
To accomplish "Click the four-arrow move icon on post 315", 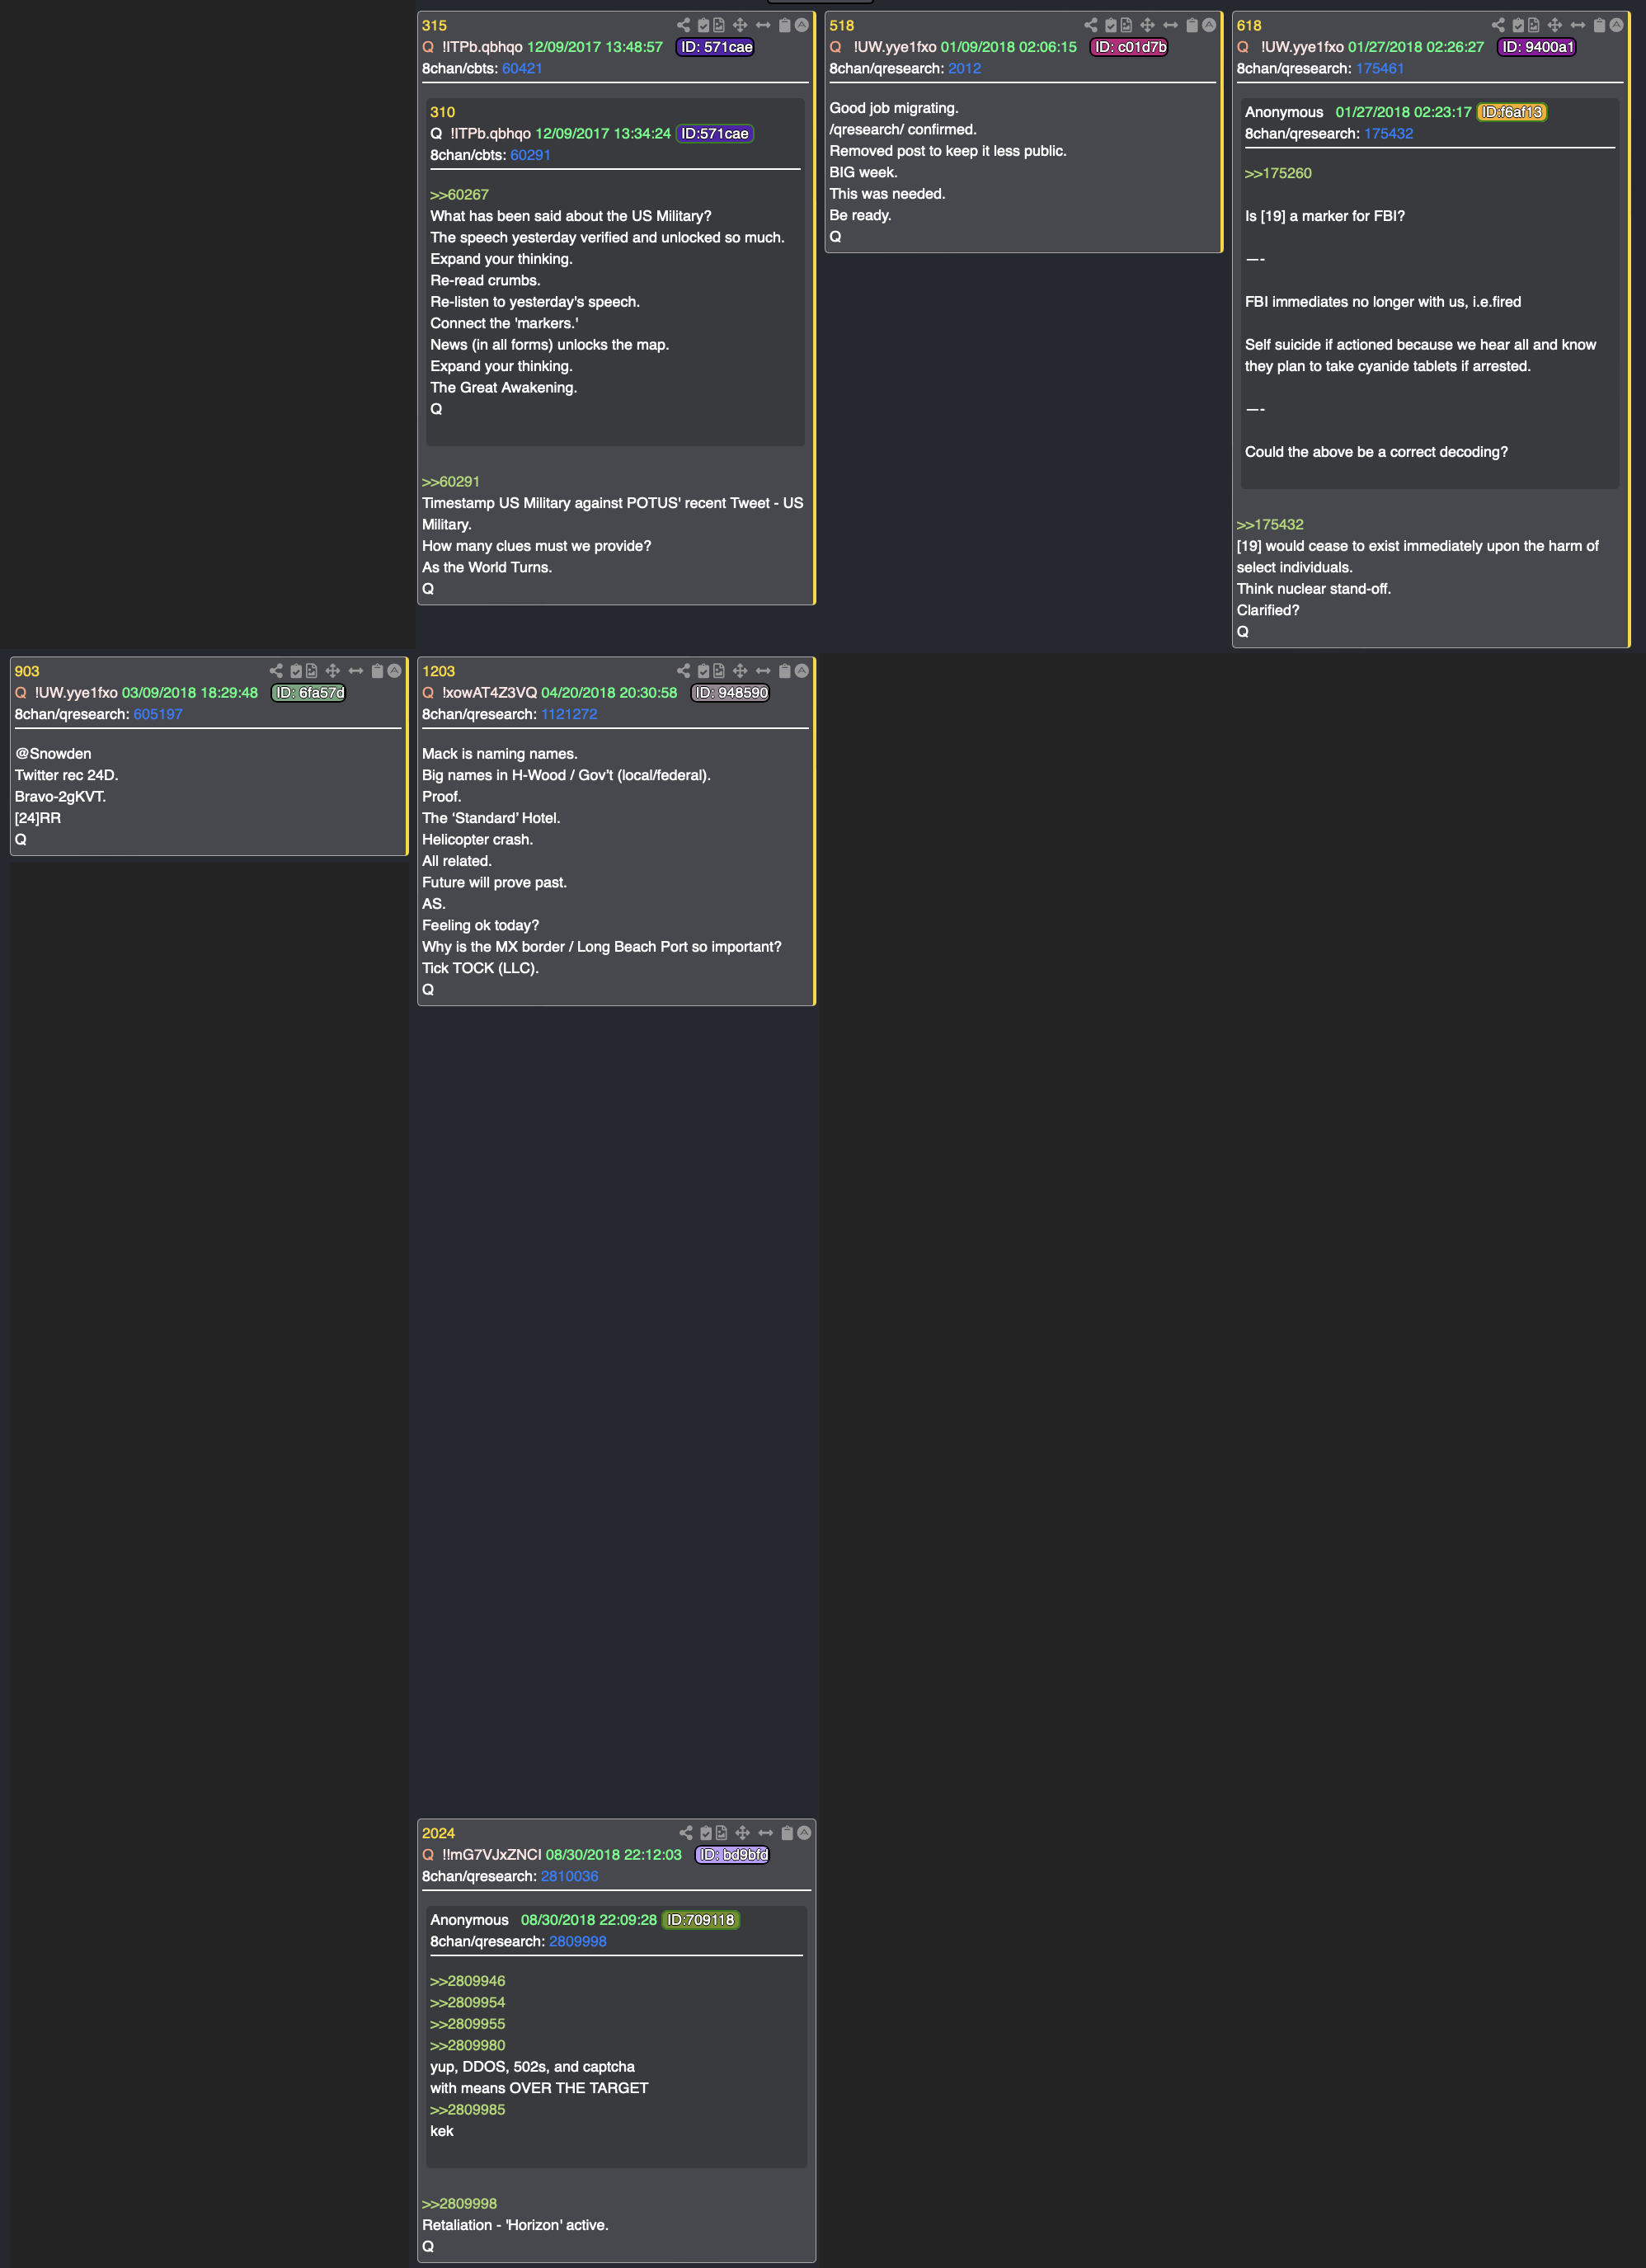I will [740, 25].
